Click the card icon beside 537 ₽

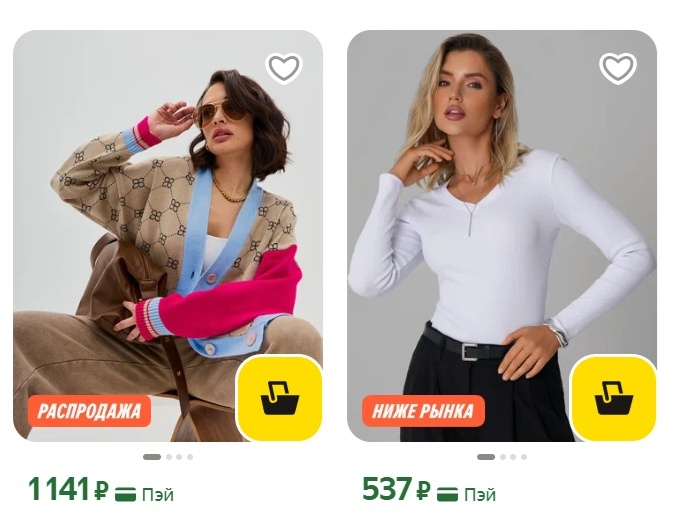tap(447, 494)
